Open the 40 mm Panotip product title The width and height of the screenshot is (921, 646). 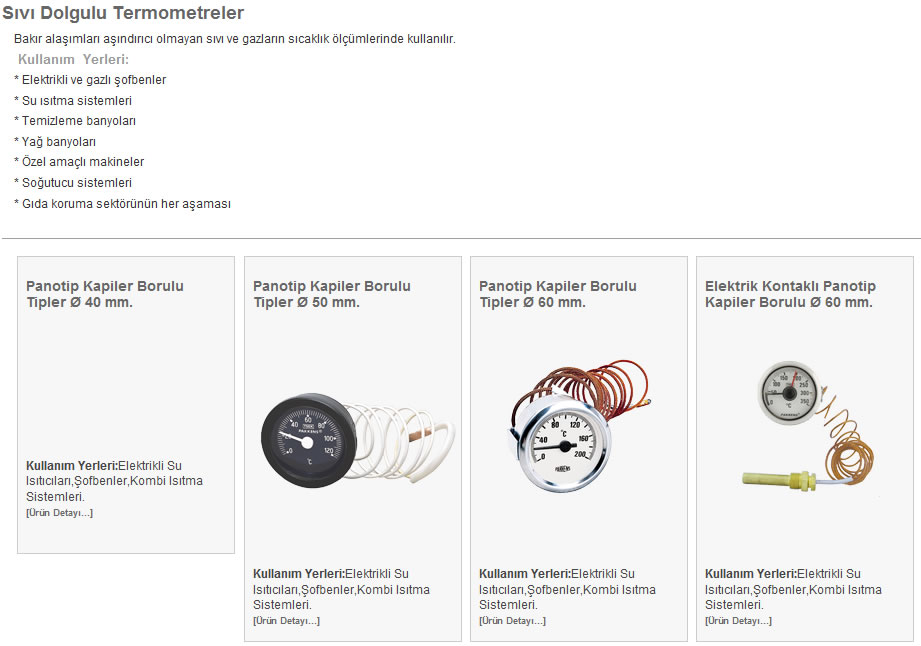click(x=105, y=294)
